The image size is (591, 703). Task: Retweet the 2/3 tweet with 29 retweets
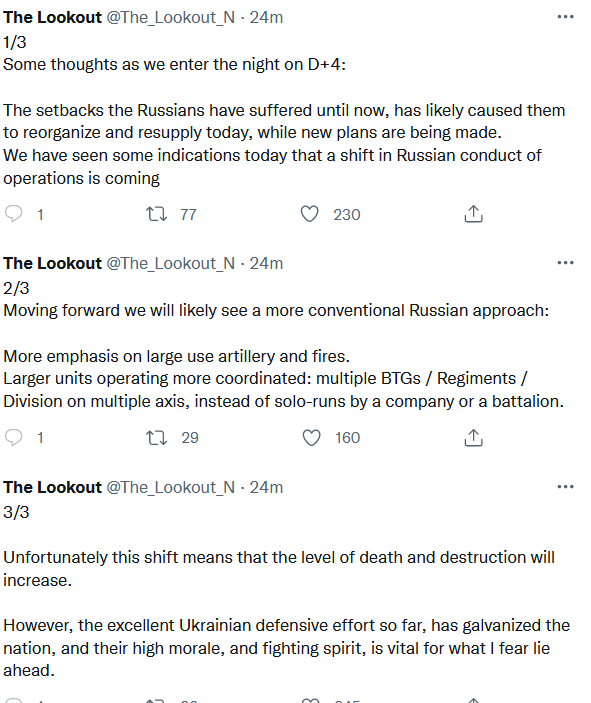click(156, 437)
